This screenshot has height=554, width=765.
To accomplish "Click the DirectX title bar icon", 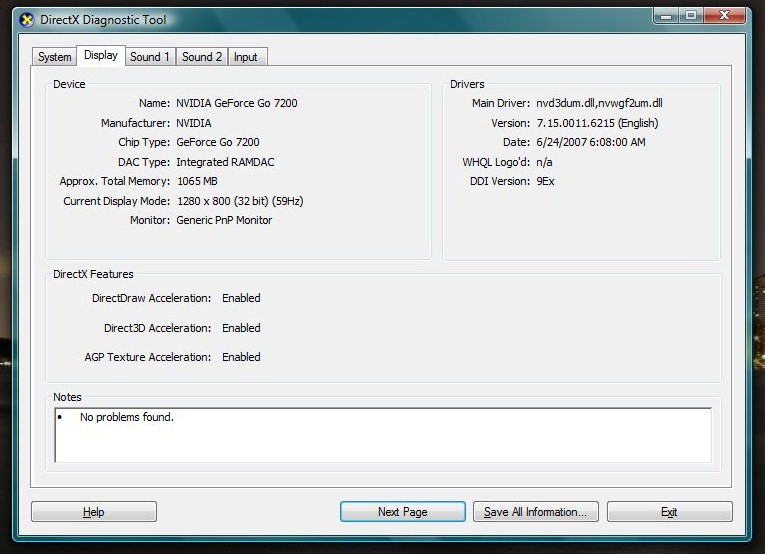I will point(27,20).
